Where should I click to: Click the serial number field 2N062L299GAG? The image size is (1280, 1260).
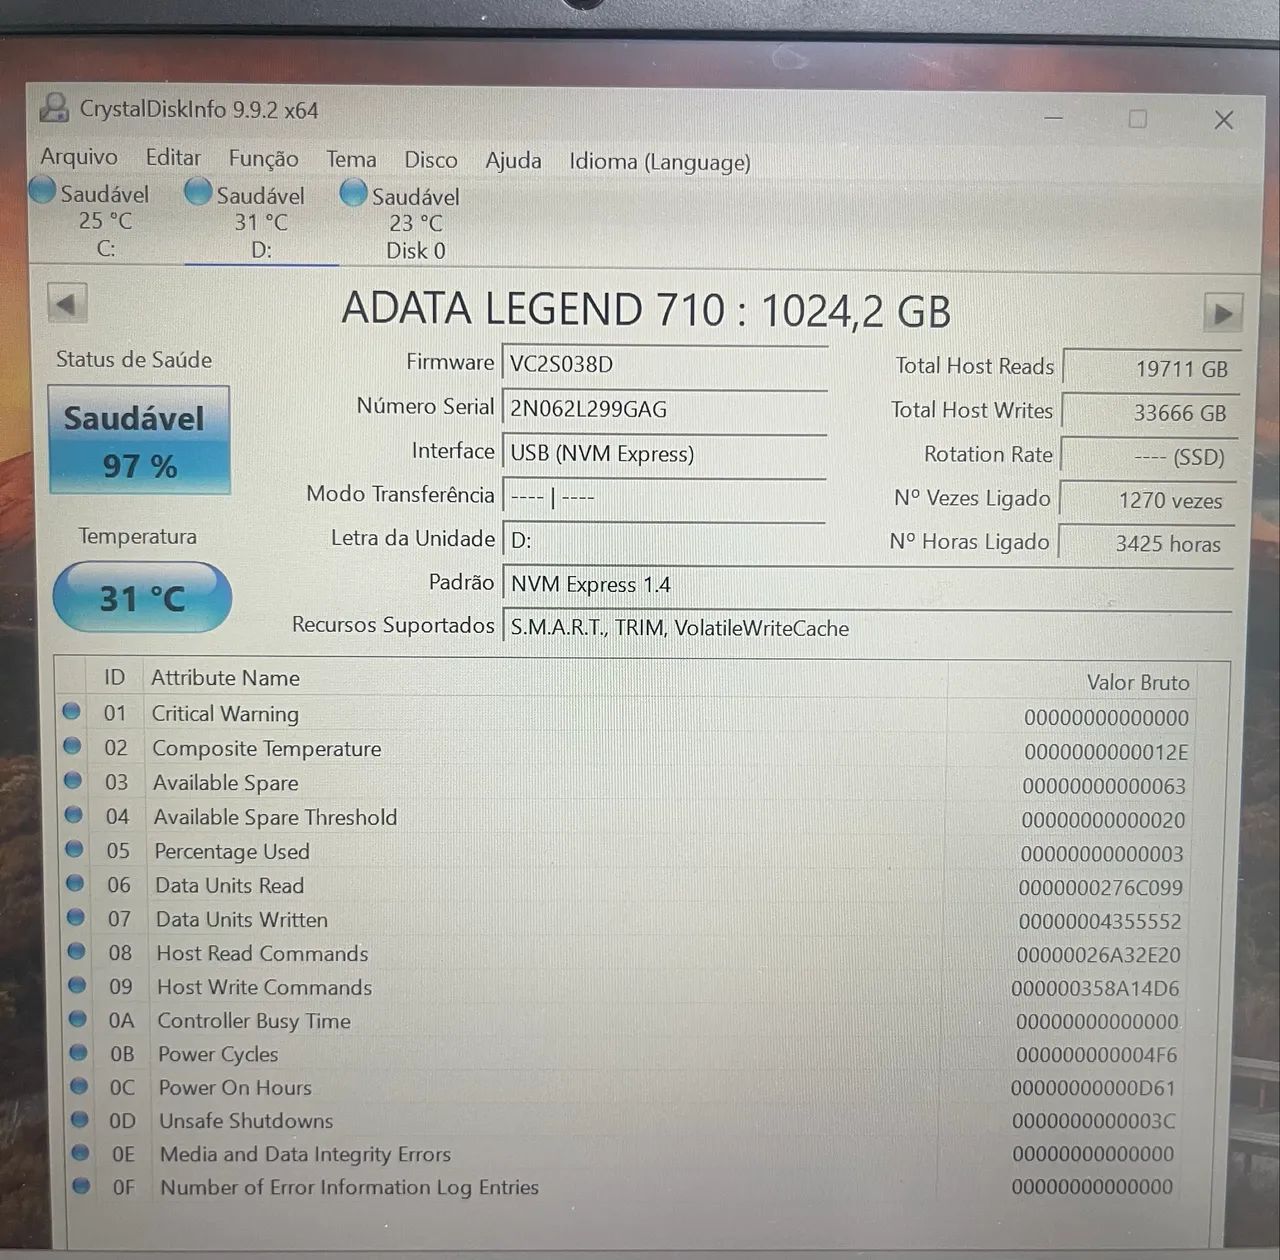tap(664, 408)
